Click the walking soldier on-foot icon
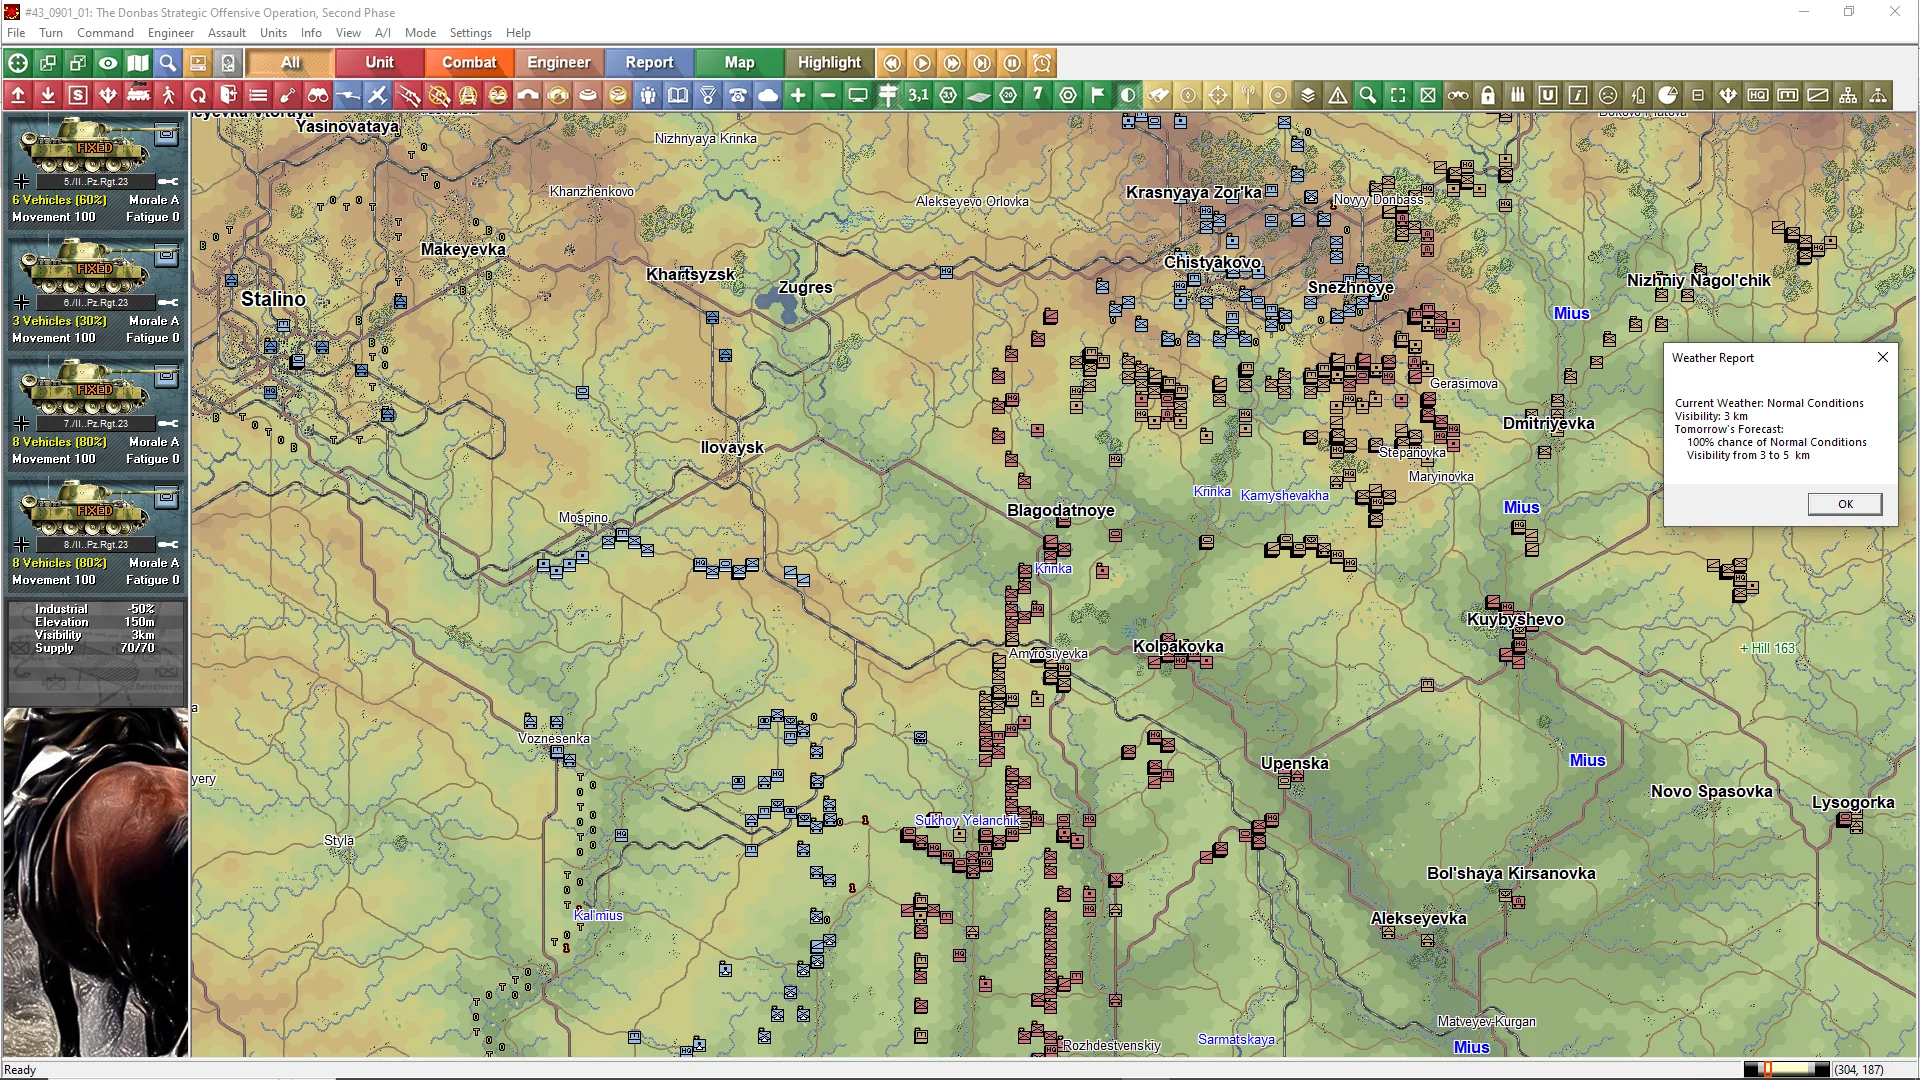 tap(168, 96)
